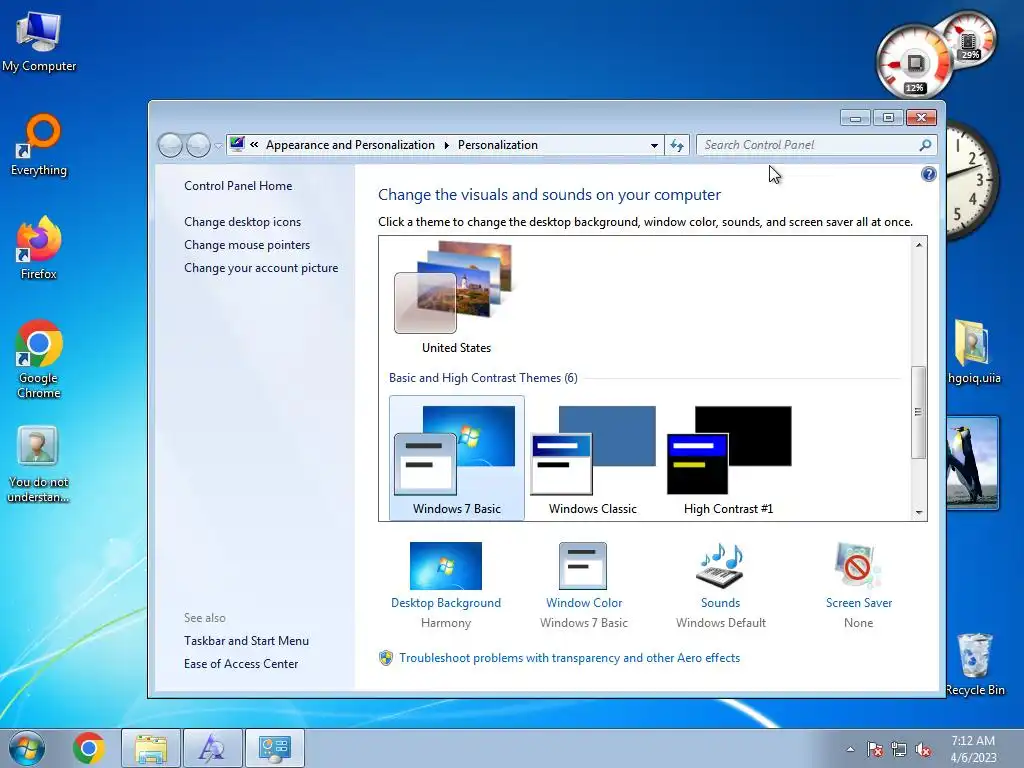The height and width of the screenshot is (768, 1024).
Task: Launch Chrome from the taskbar
Action: pos(89,748)
